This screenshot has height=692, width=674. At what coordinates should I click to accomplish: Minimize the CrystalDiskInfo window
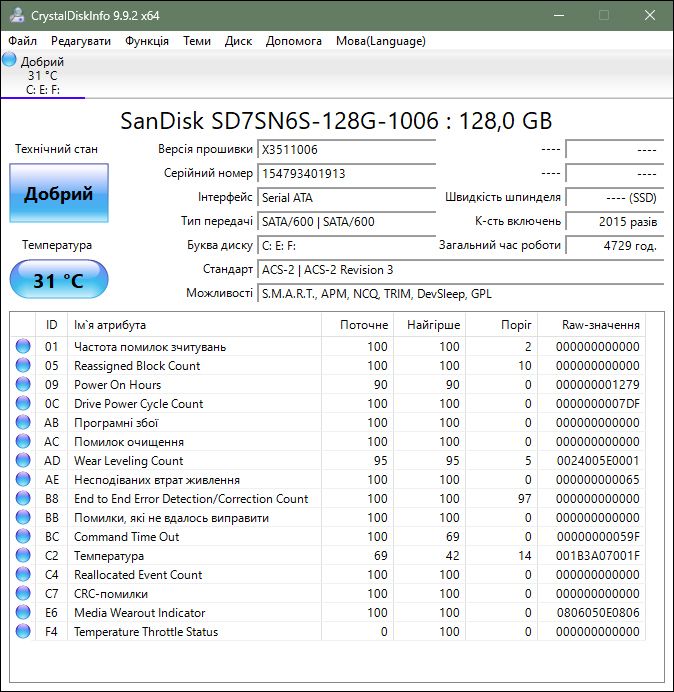pyautogui.click(x=559, y=15)
